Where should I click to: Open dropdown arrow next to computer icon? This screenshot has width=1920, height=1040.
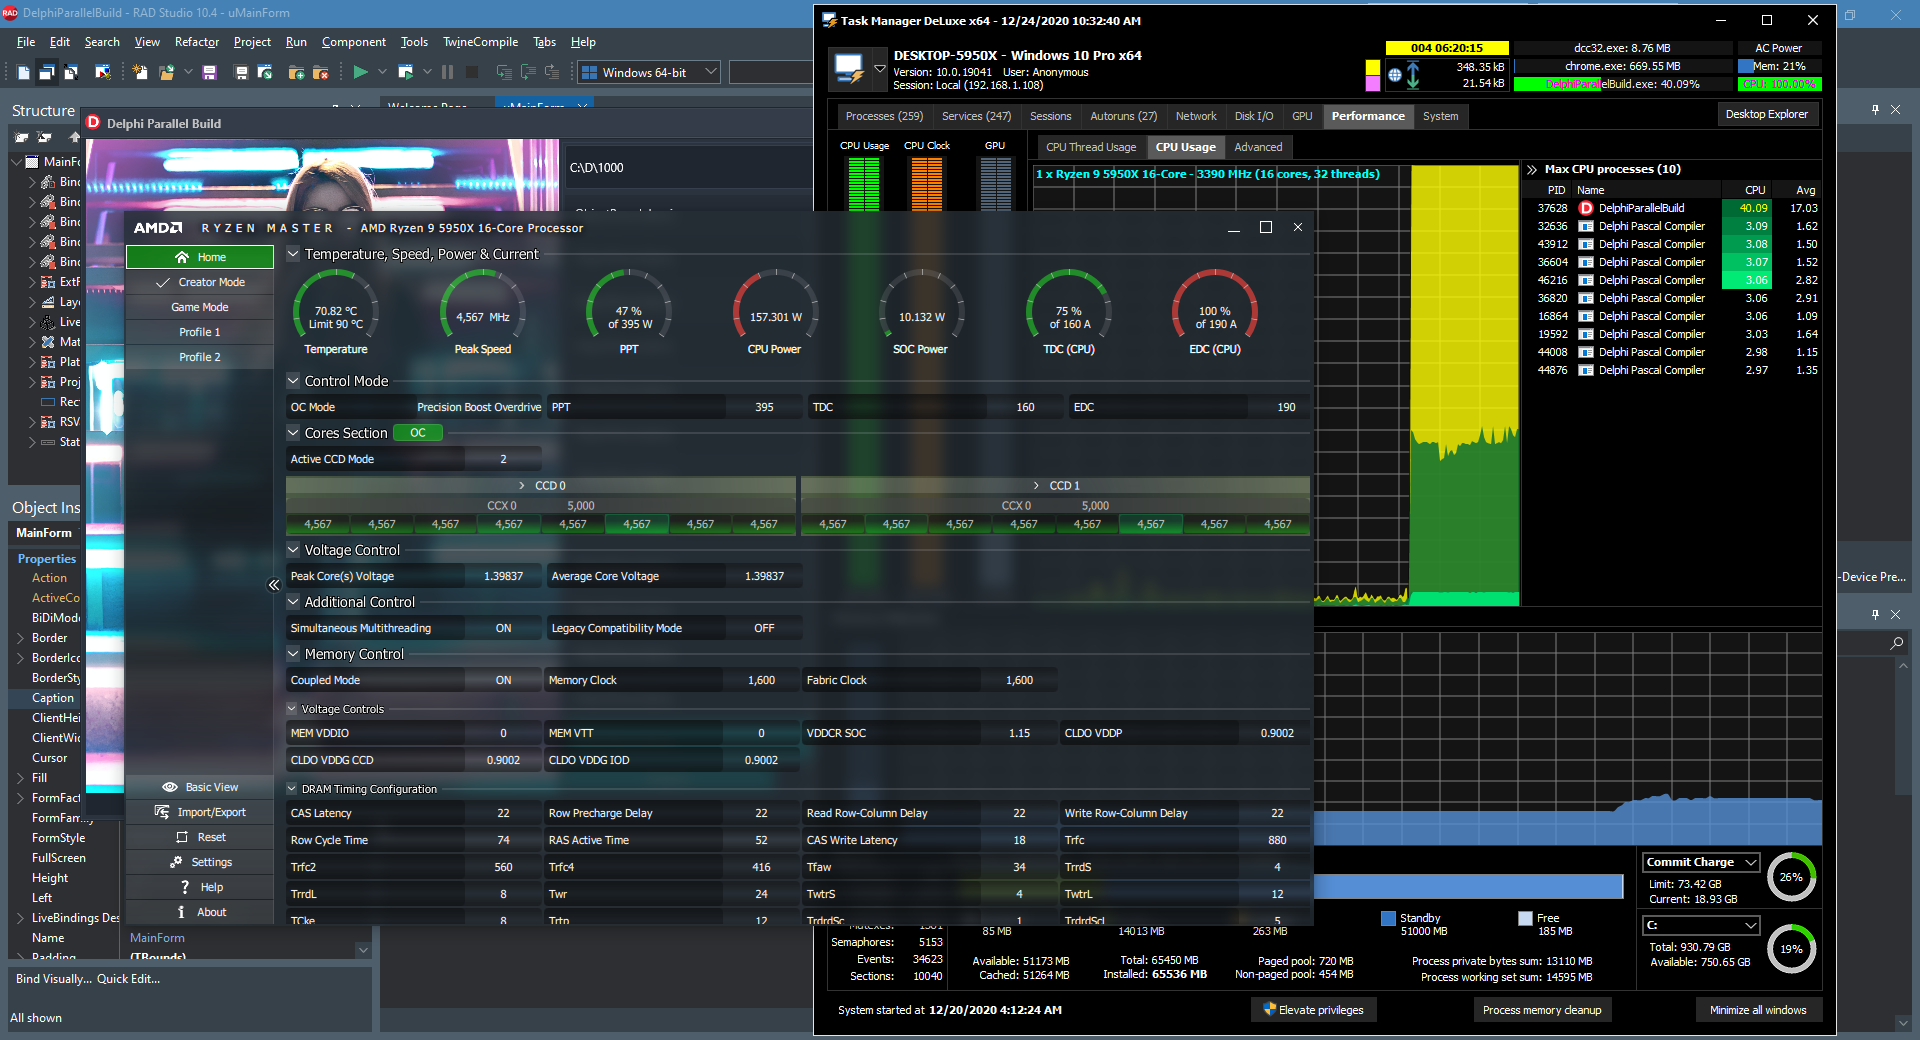[x=880, y=69]
